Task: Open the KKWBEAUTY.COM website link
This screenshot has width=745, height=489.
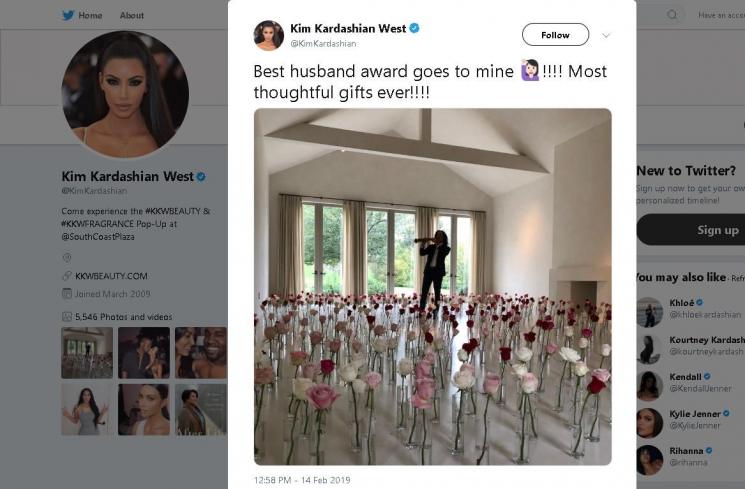Action: point(110,276)
